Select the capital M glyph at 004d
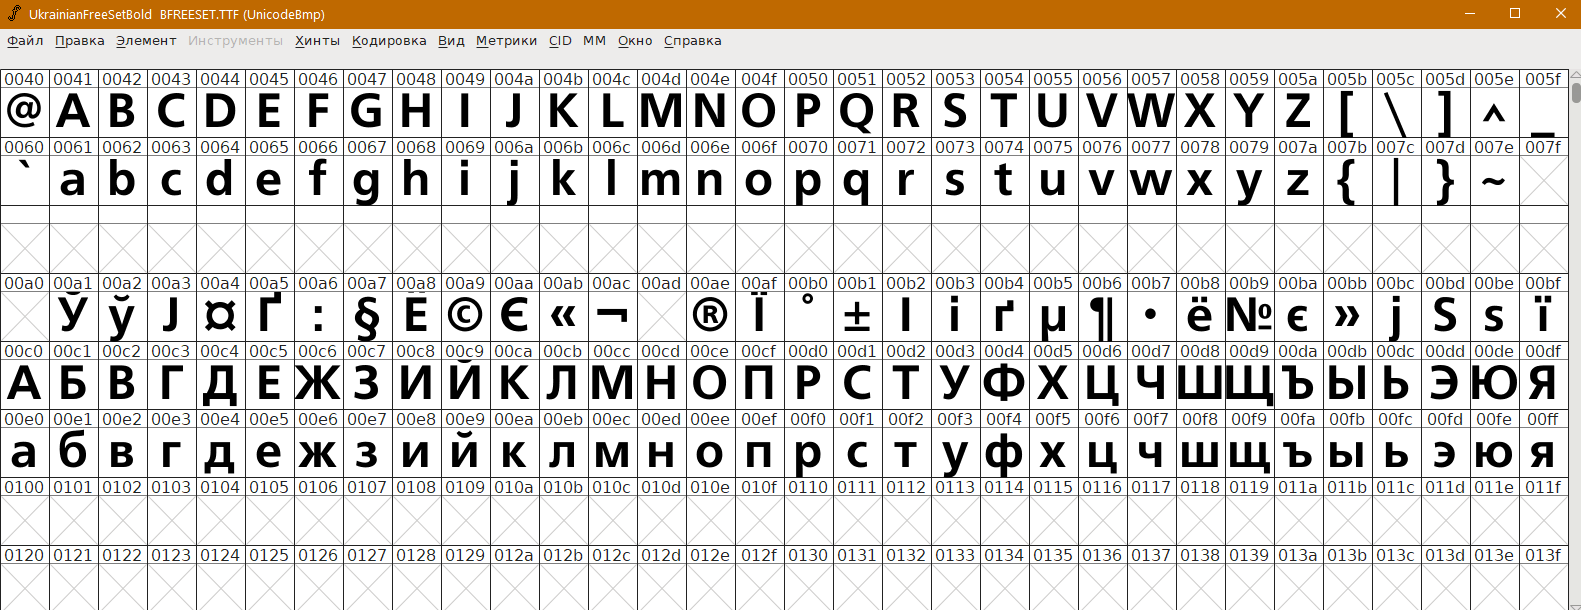This screenshot has height=610, width=1581. 661,112
